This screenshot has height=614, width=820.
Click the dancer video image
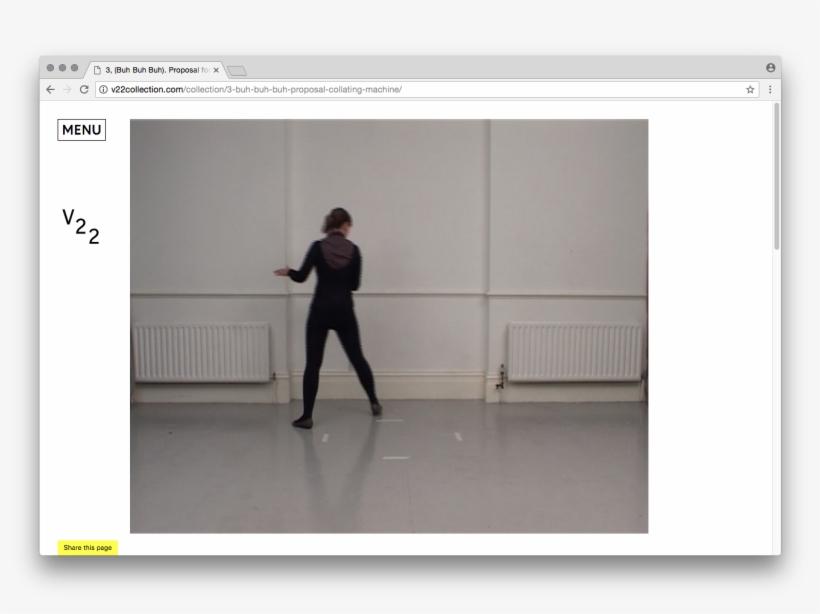click(388, 326)
